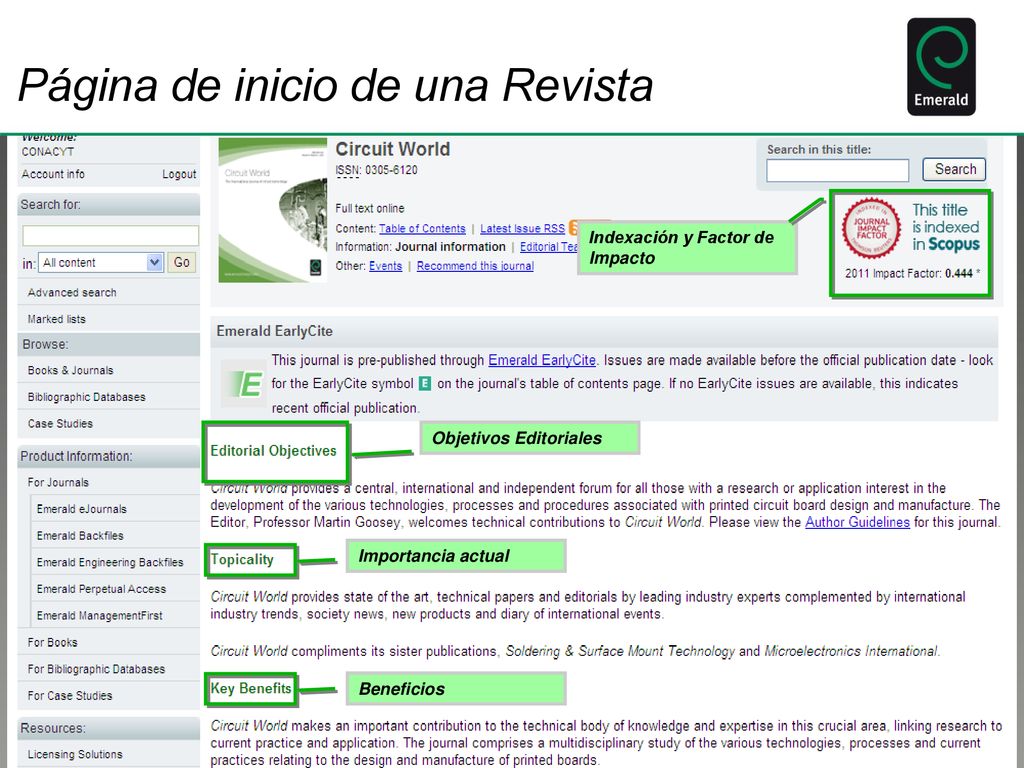Open Licensing Solutions under Resources
Viewport: 1024px width, 768px height.
[75, 754]
